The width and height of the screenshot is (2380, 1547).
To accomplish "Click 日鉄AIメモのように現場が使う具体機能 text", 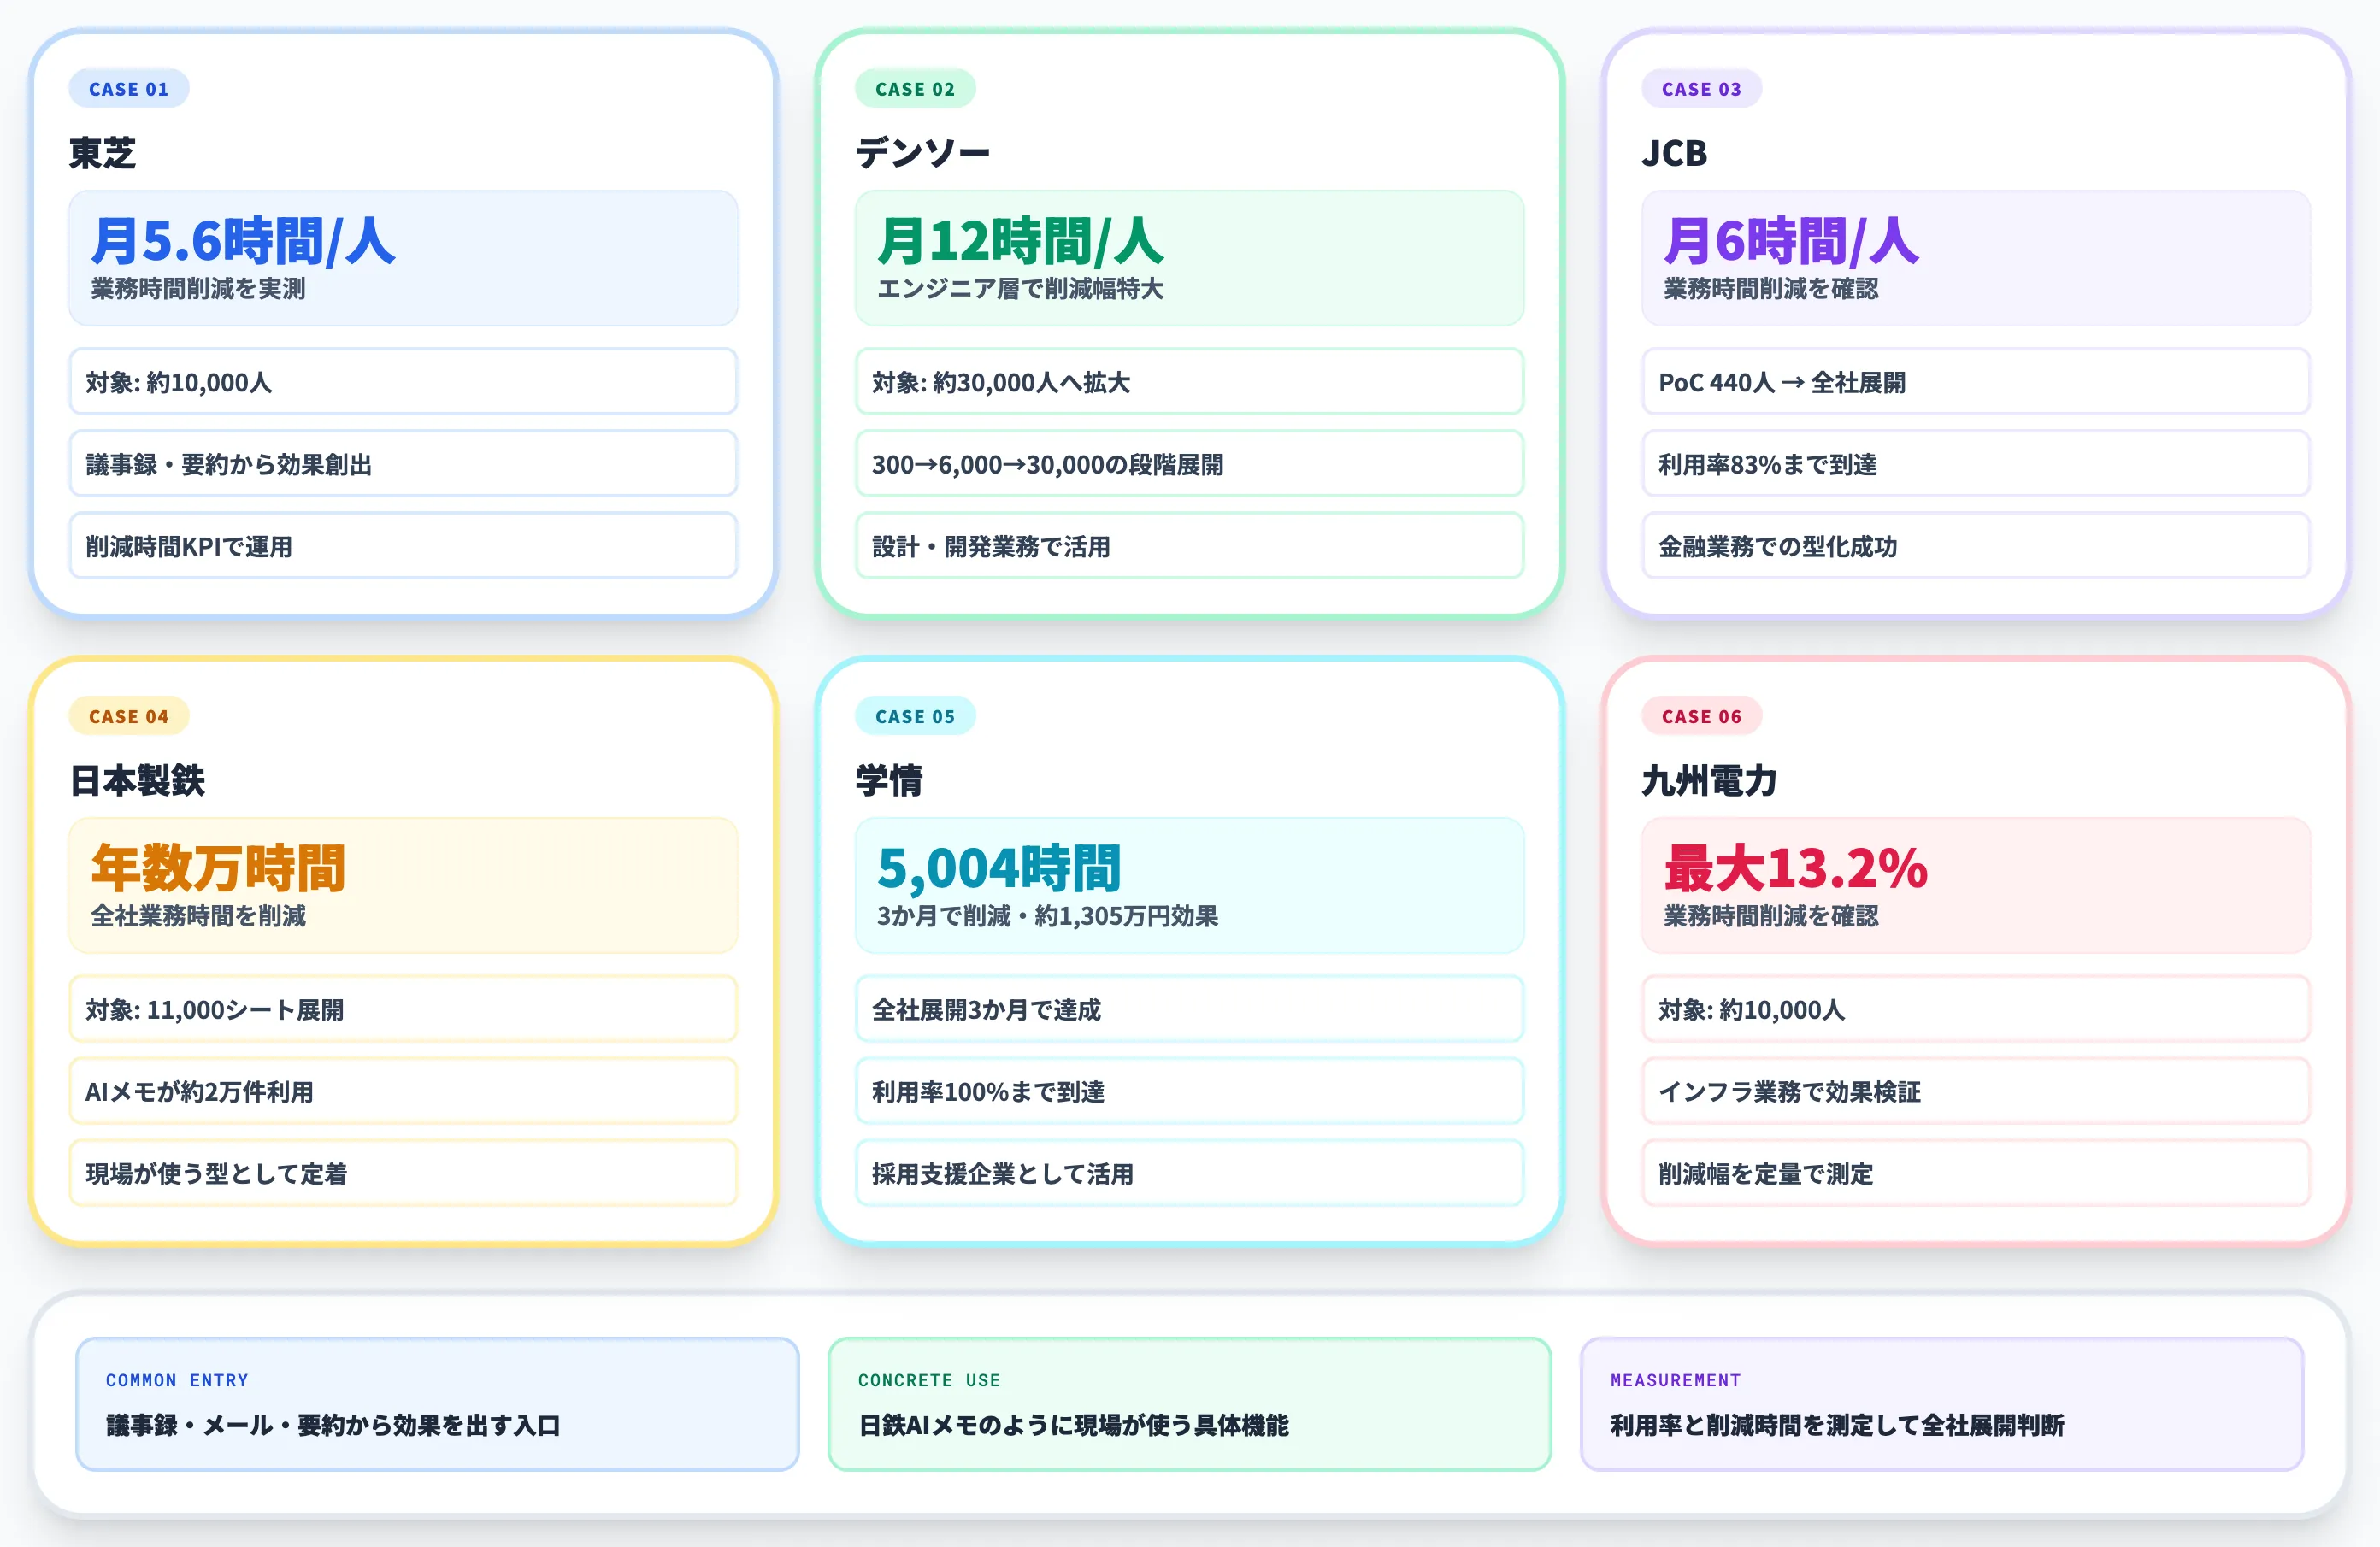I will point(1073,1425).
